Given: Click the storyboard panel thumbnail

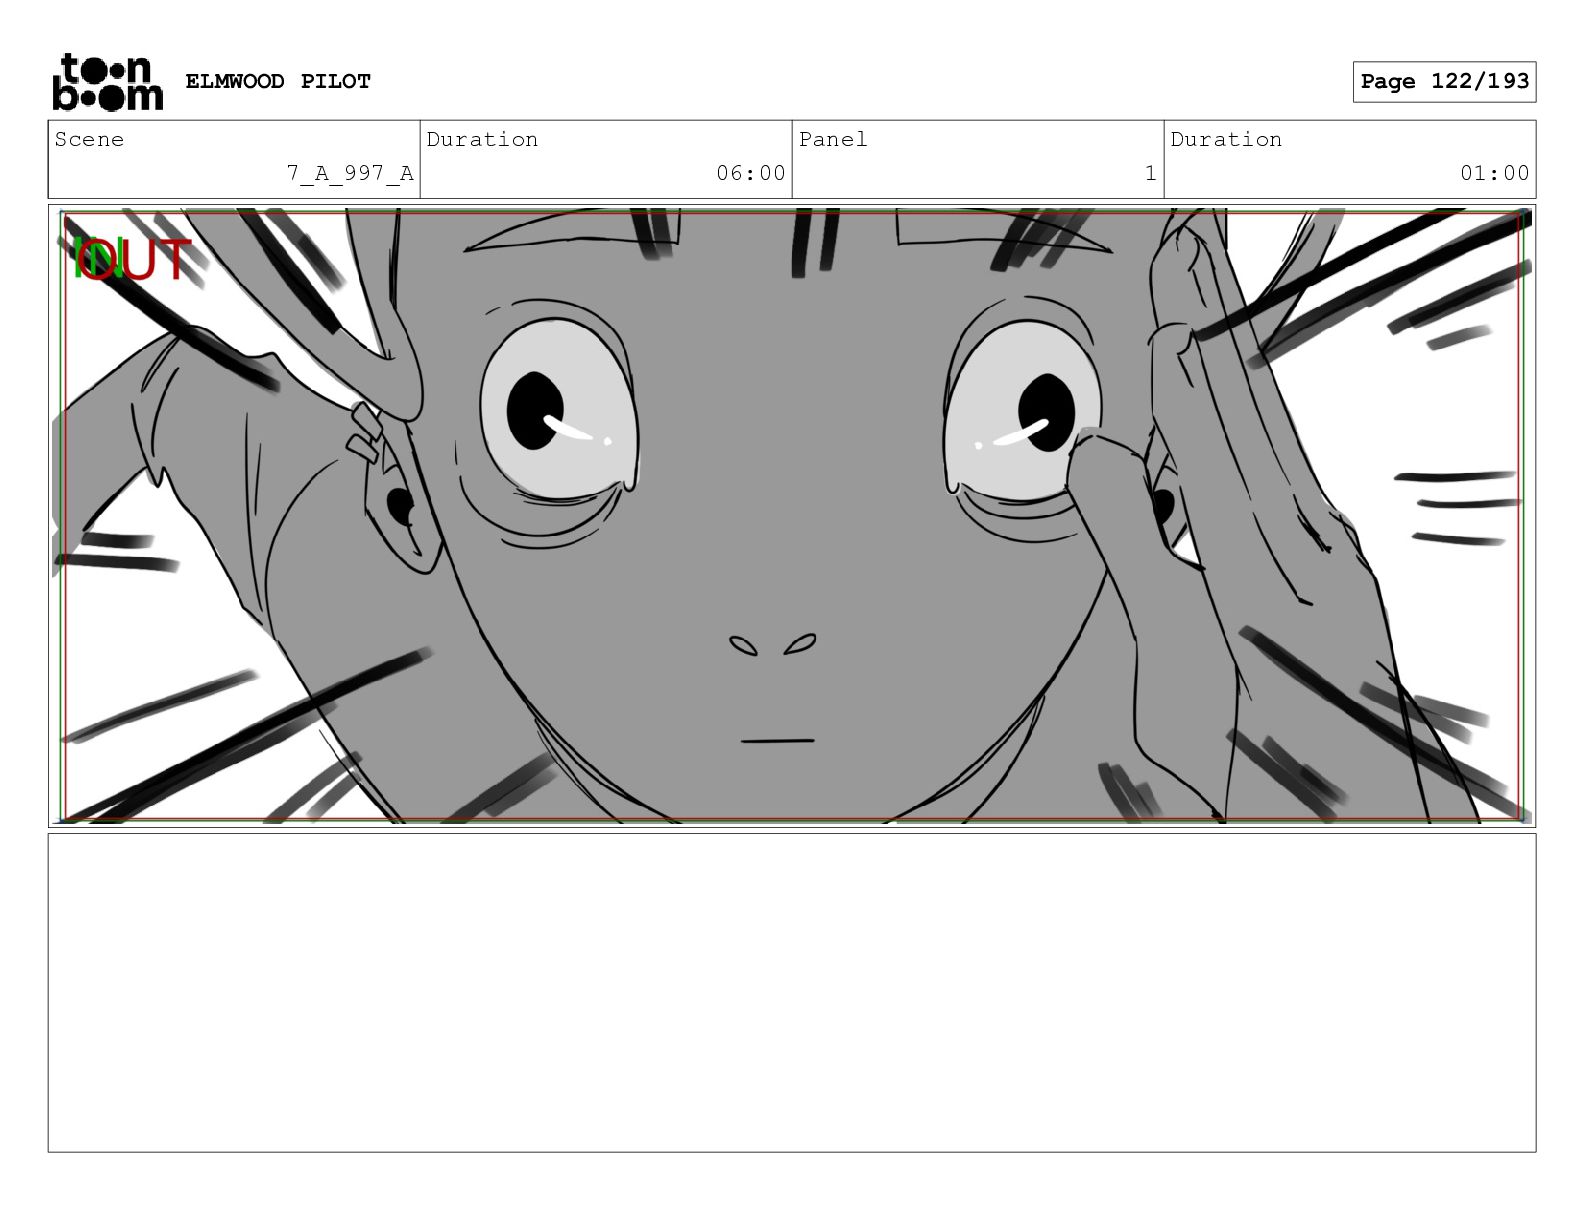Looking at the screenshot, I should coord(792,516).
